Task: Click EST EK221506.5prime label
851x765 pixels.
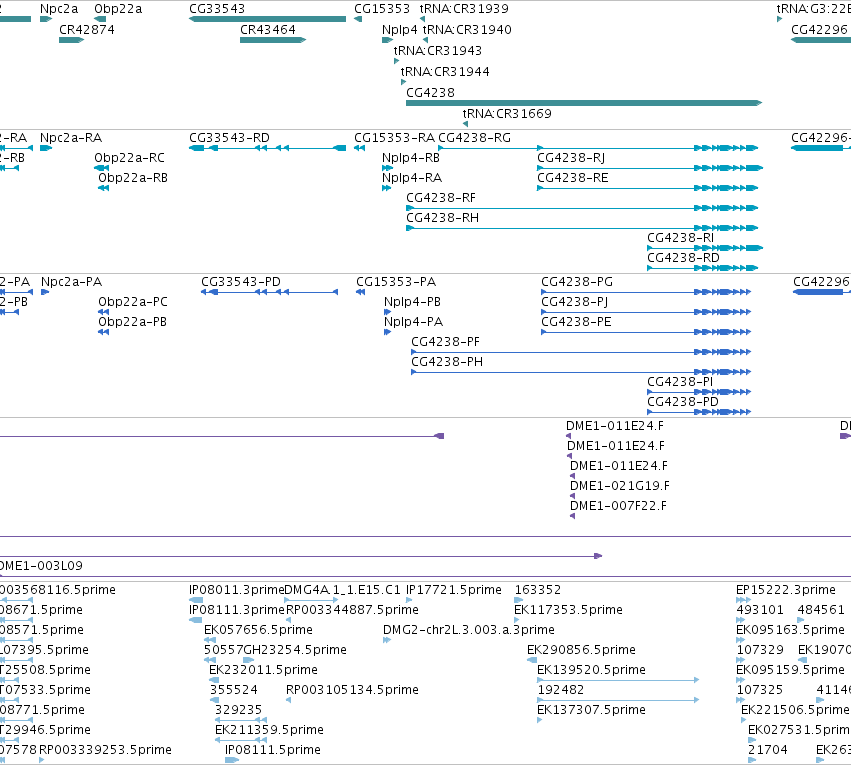Action: (x=795, y=710)
